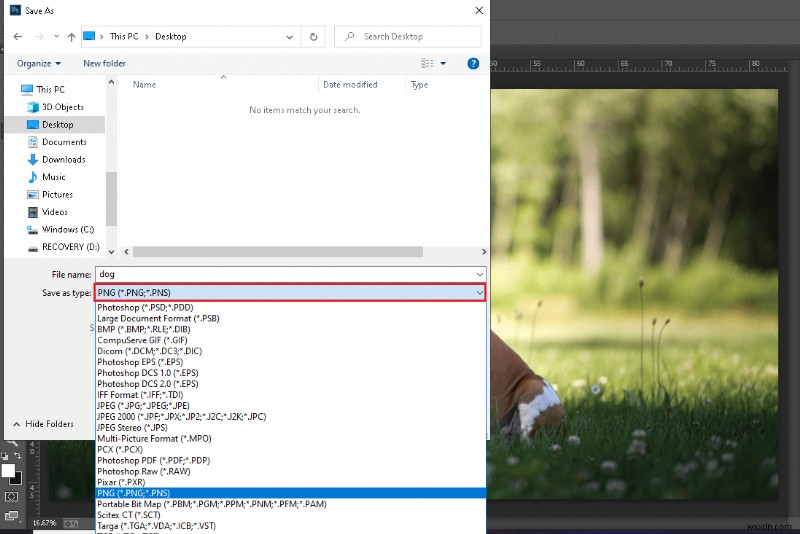Screen dimensions: 800x534
Task: Click This PC in the address path
Action: [124, 37]
